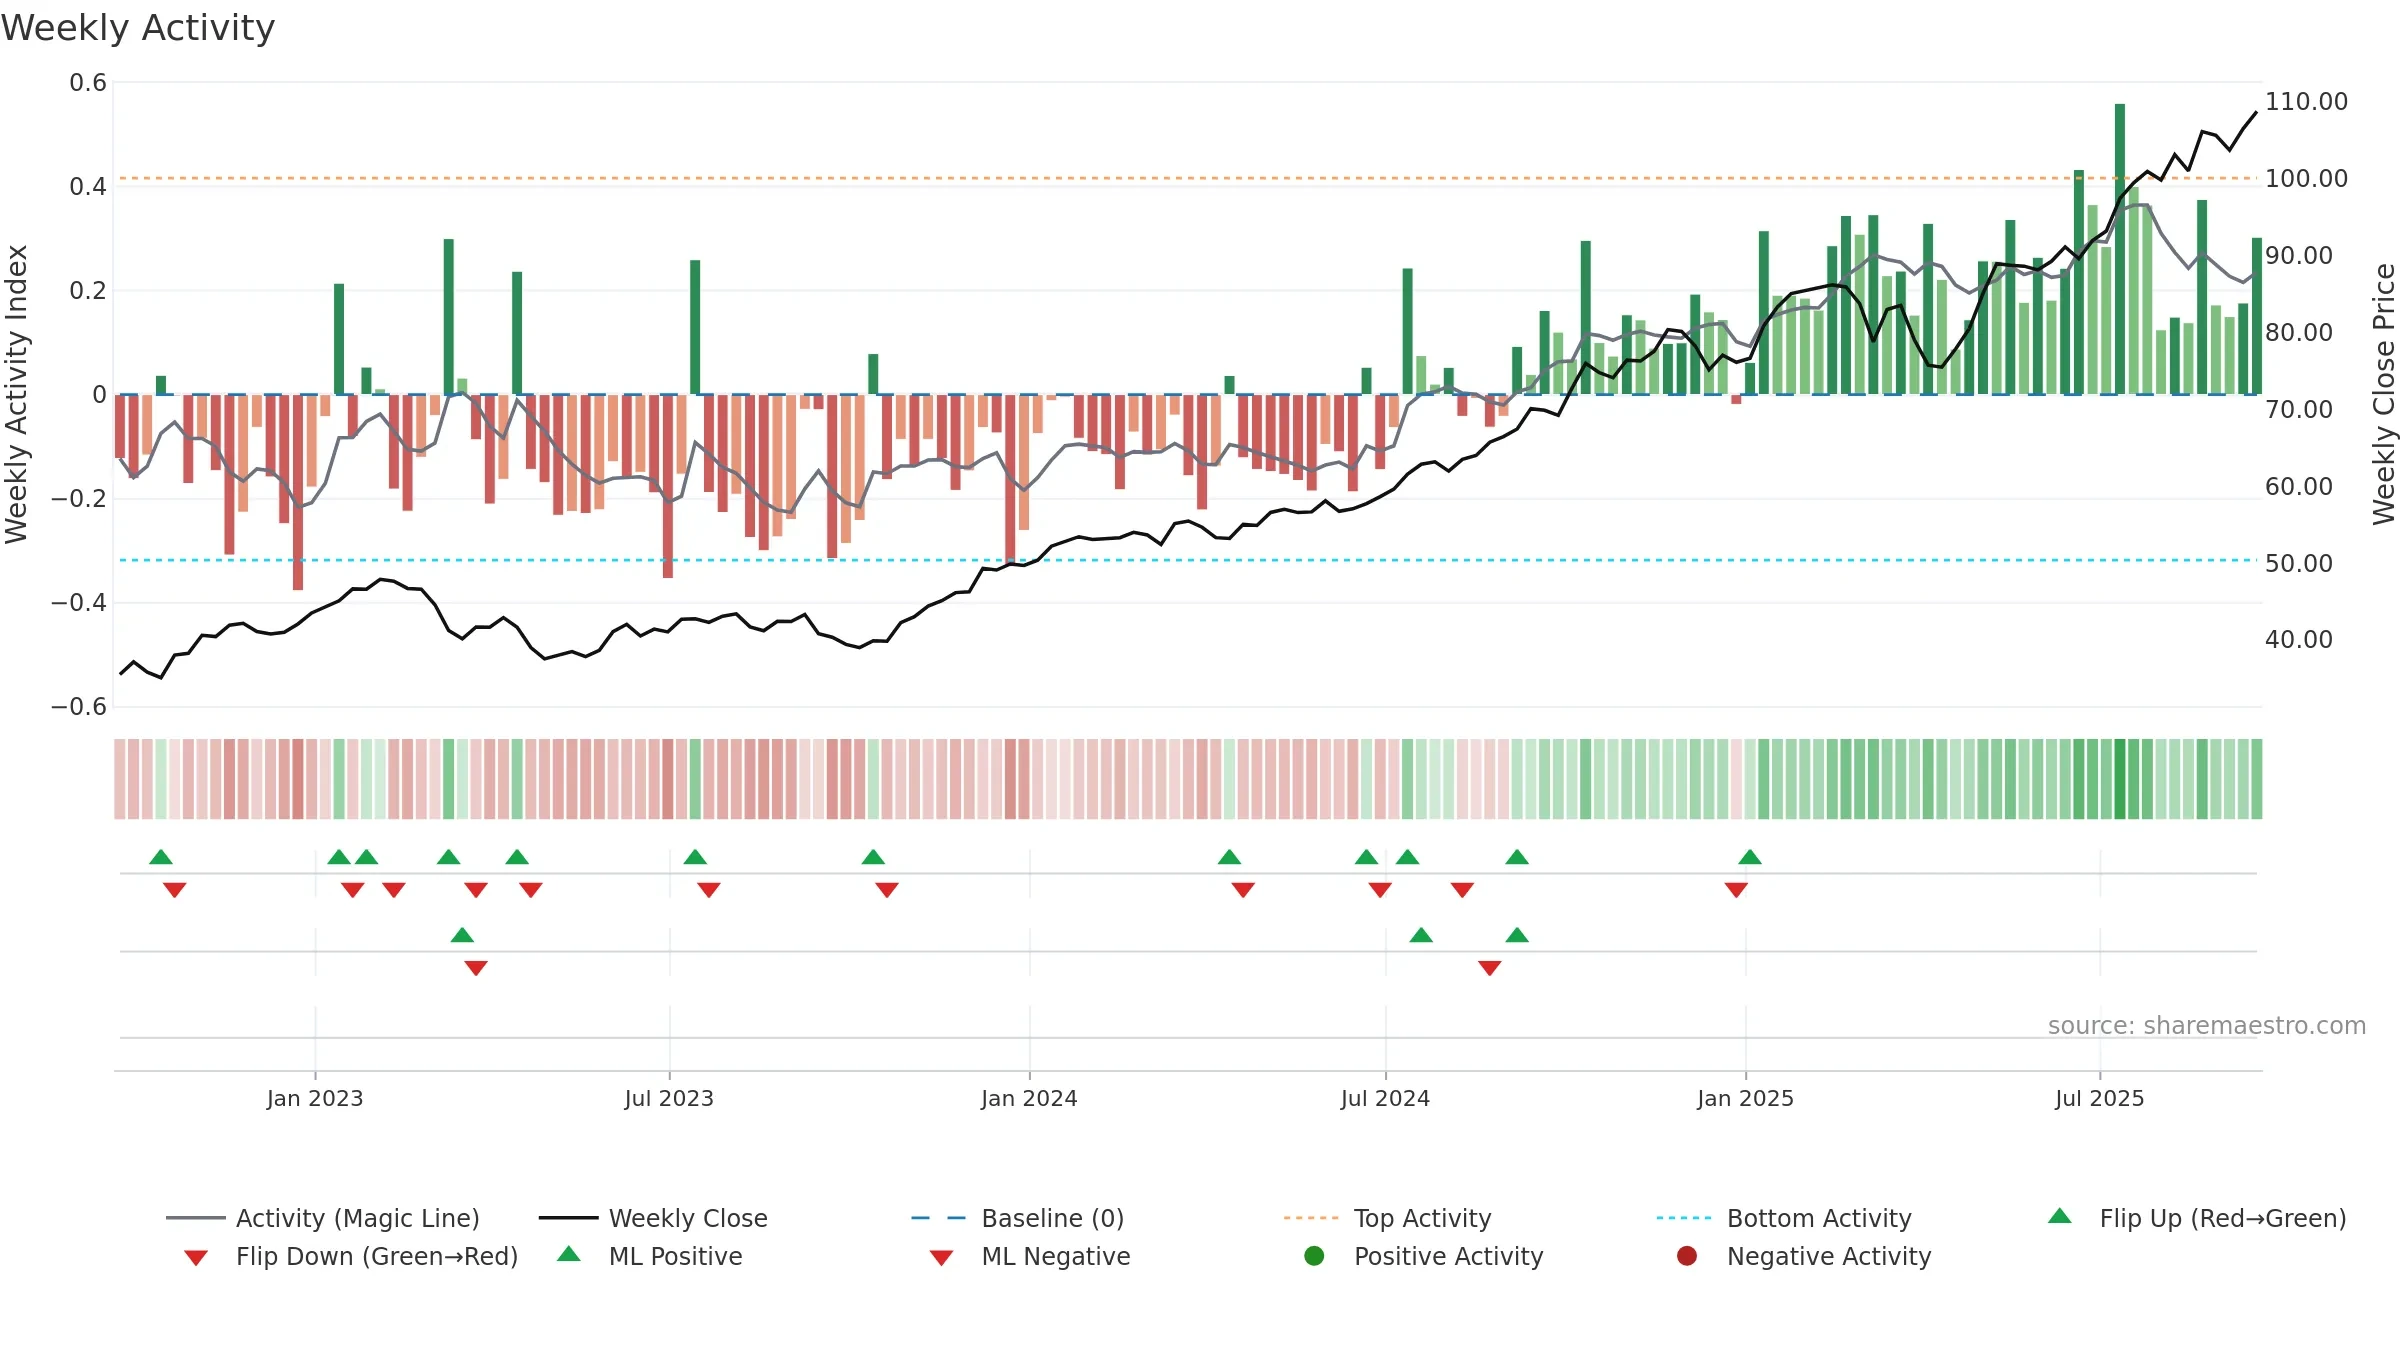The height and width of the screenshot is (1350, 2400).
Task: Click the Weekly Activity chart title
Action: click(x=138, y=28)
